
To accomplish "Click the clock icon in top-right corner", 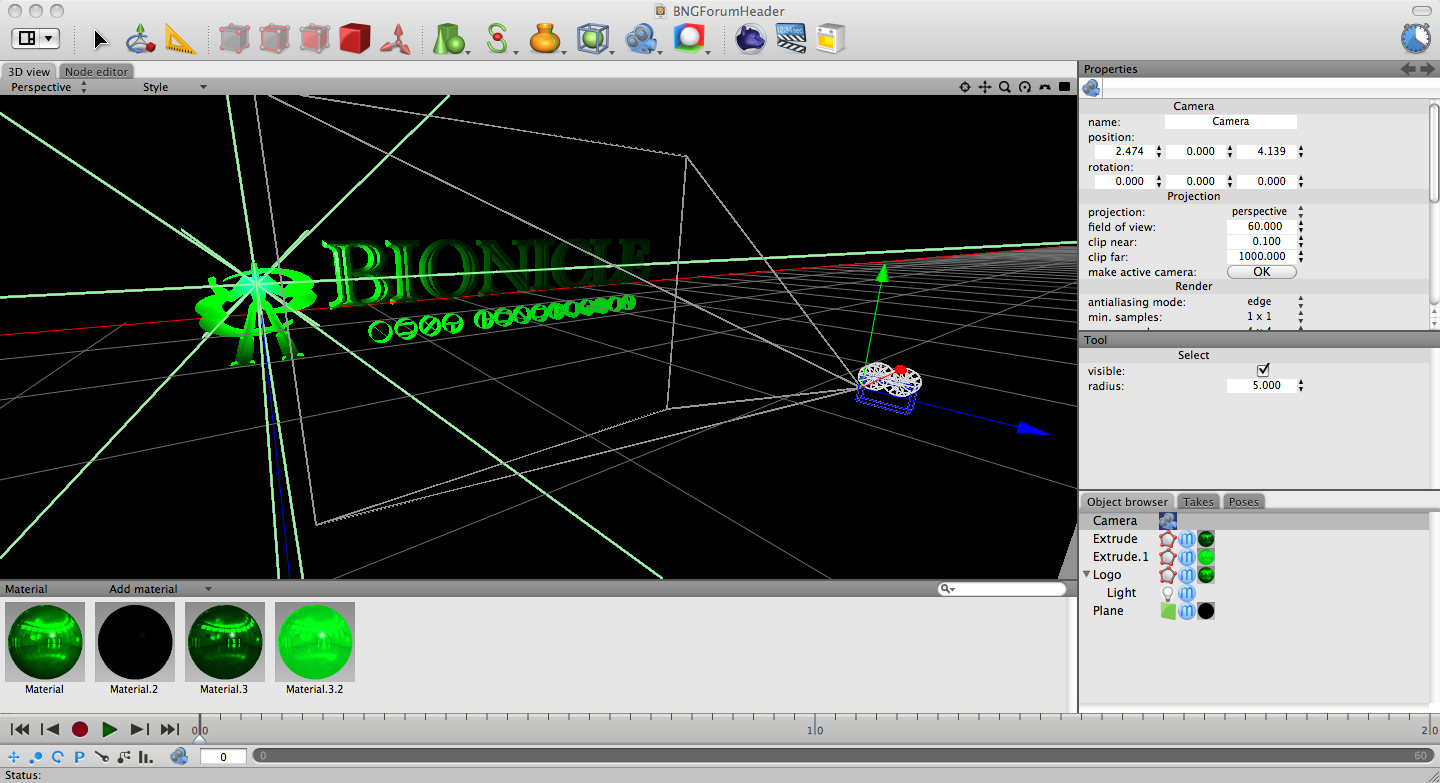I will click(1415, 38).
